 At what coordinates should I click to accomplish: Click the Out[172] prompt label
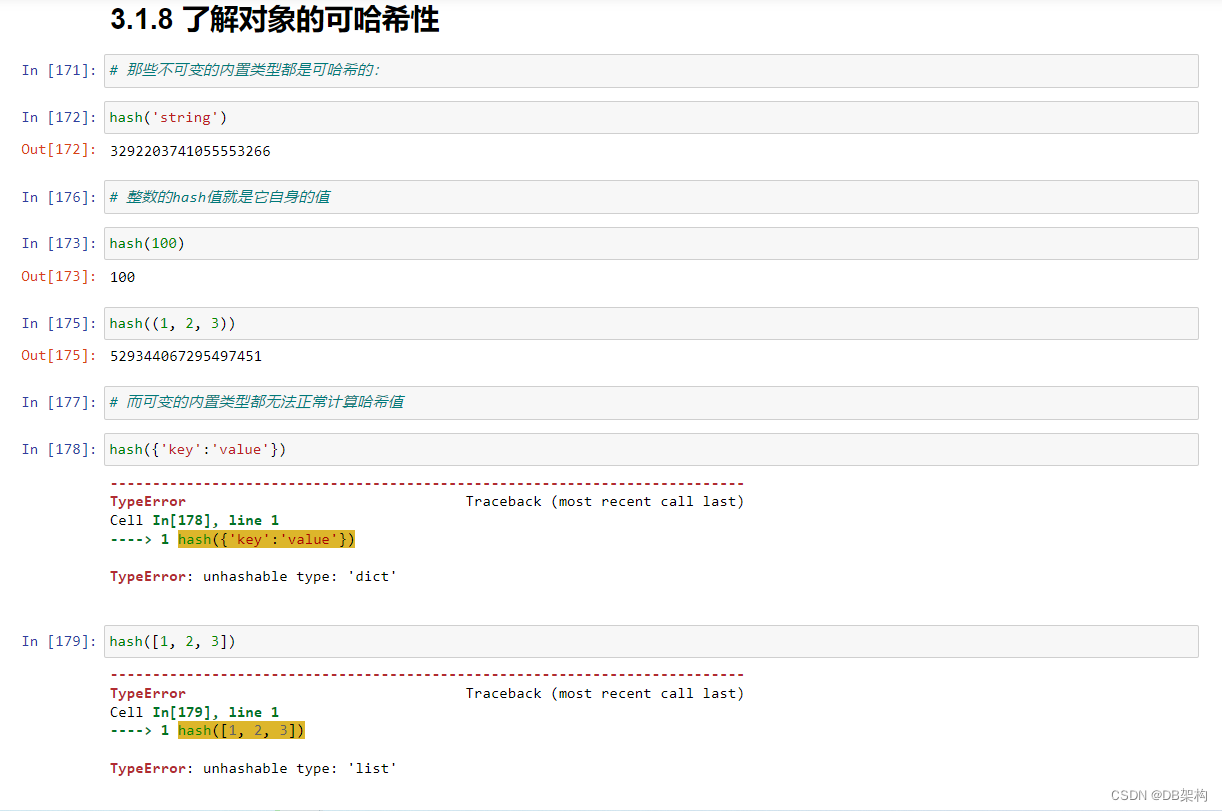pos(59,150)
